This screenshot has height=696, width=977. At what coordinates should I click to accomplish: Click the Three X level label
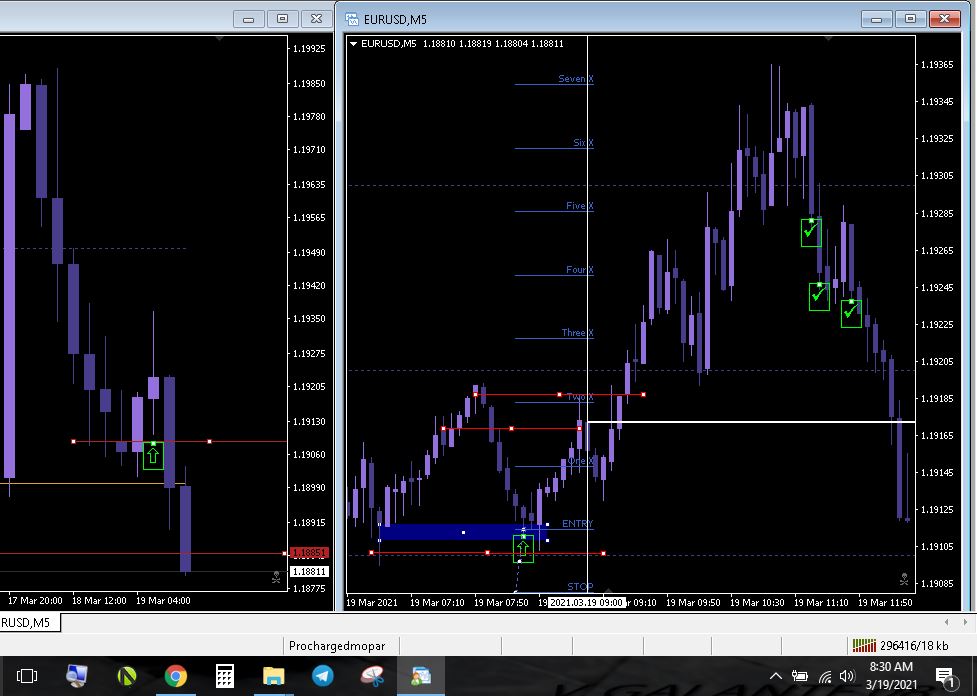578,333
